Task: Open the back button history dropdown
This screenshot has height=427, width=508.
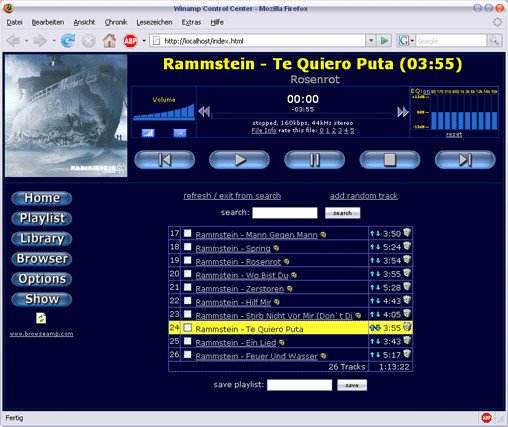Action: coord(26,41)
